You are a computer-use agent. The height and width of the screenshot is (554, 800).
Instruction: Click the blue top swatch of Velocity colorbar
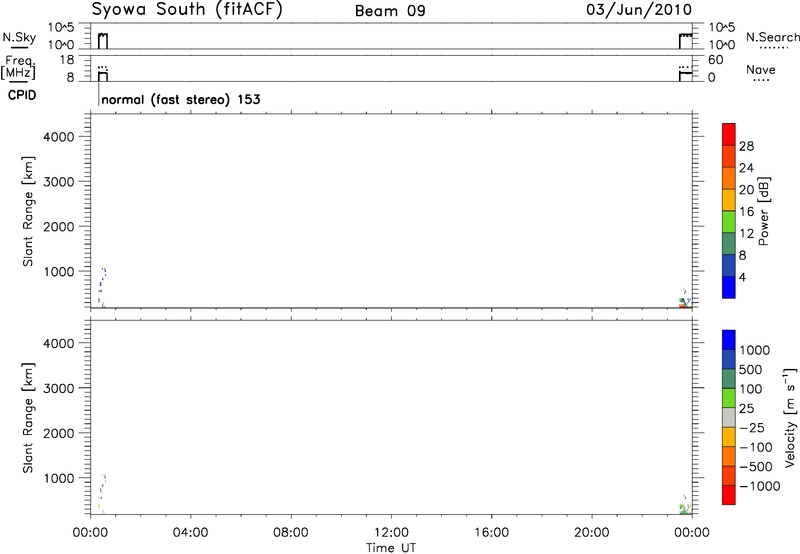[729, 340]
